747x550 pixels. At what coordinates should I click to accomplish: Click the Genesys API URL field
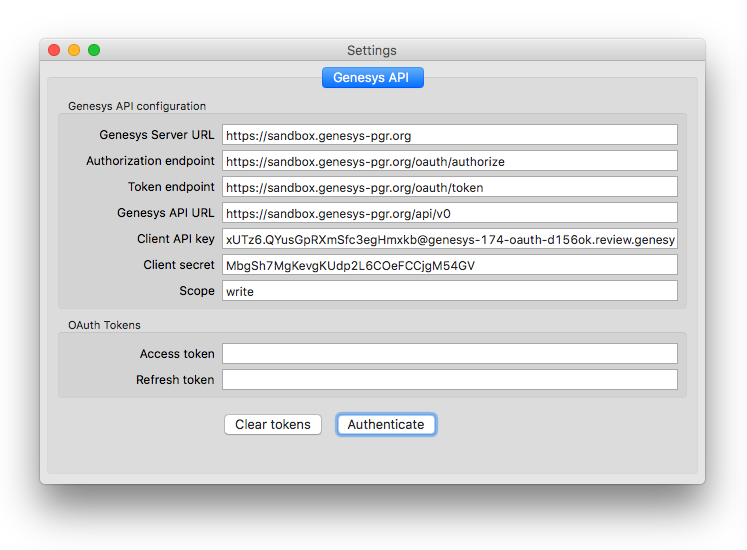[450, 213]
